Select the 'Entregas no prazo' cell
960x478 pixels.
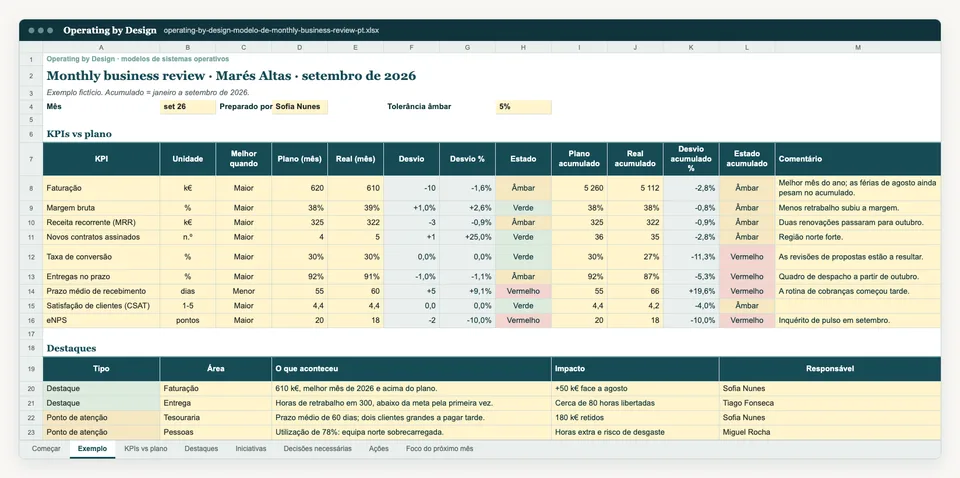101,277
